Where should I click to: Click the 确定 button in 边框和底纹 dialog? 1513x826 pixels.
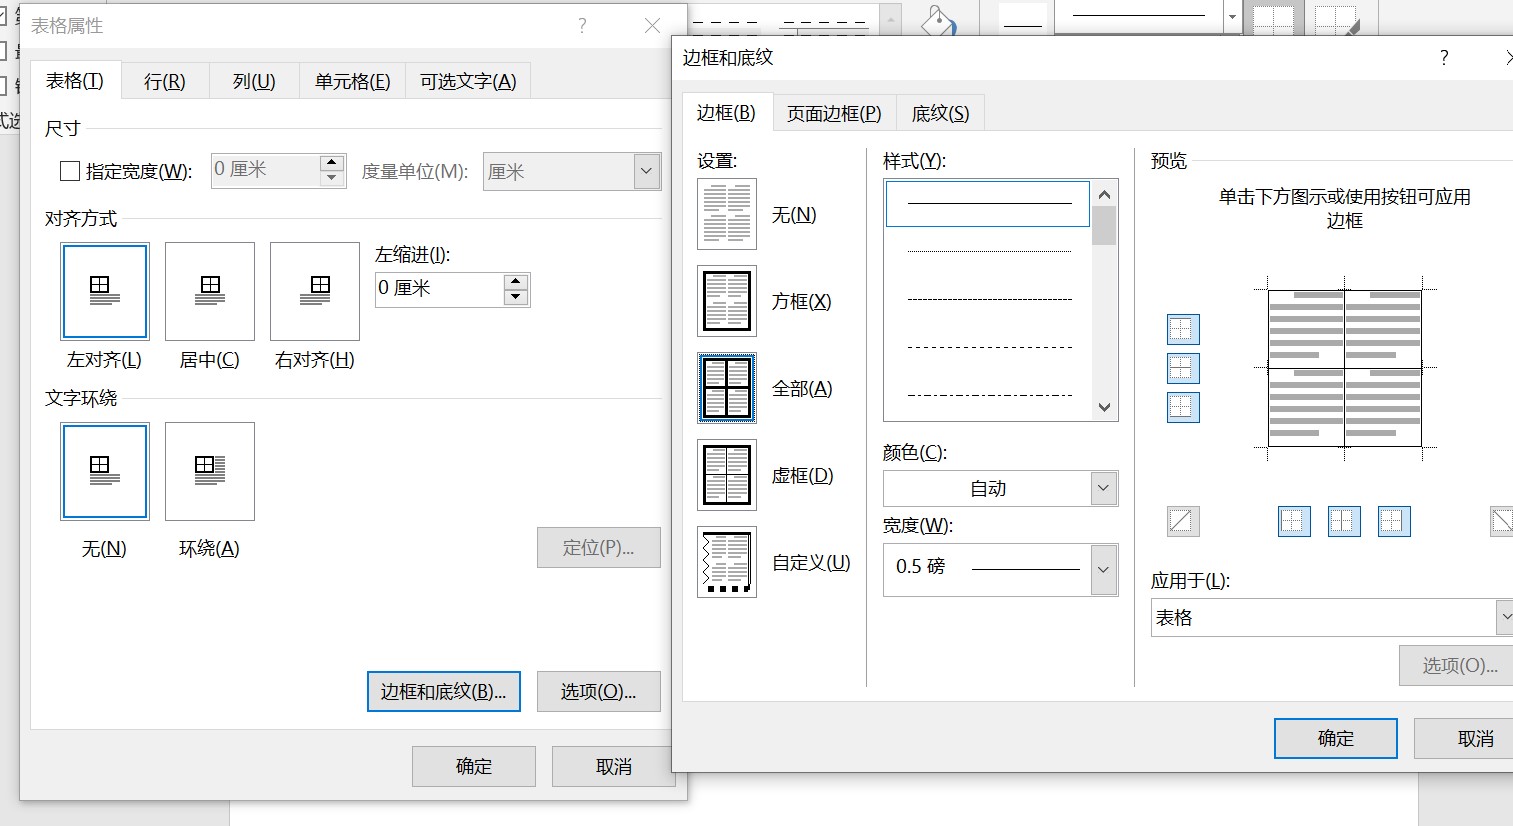pos(1335,738)
